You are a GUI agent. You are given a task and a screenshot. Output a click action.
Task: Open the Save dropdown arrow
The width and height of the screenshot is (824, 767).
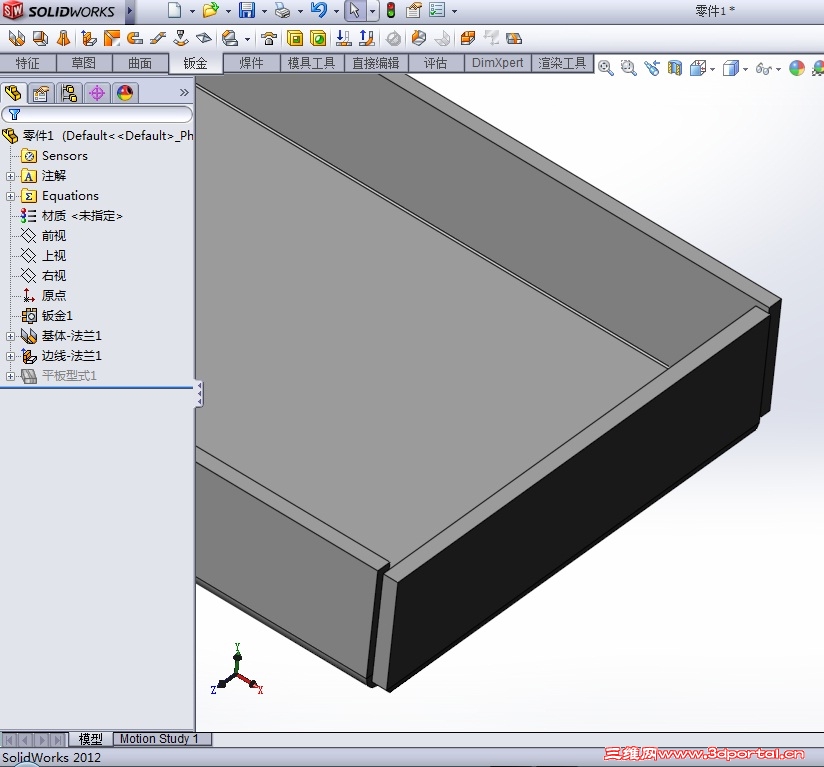264,11
